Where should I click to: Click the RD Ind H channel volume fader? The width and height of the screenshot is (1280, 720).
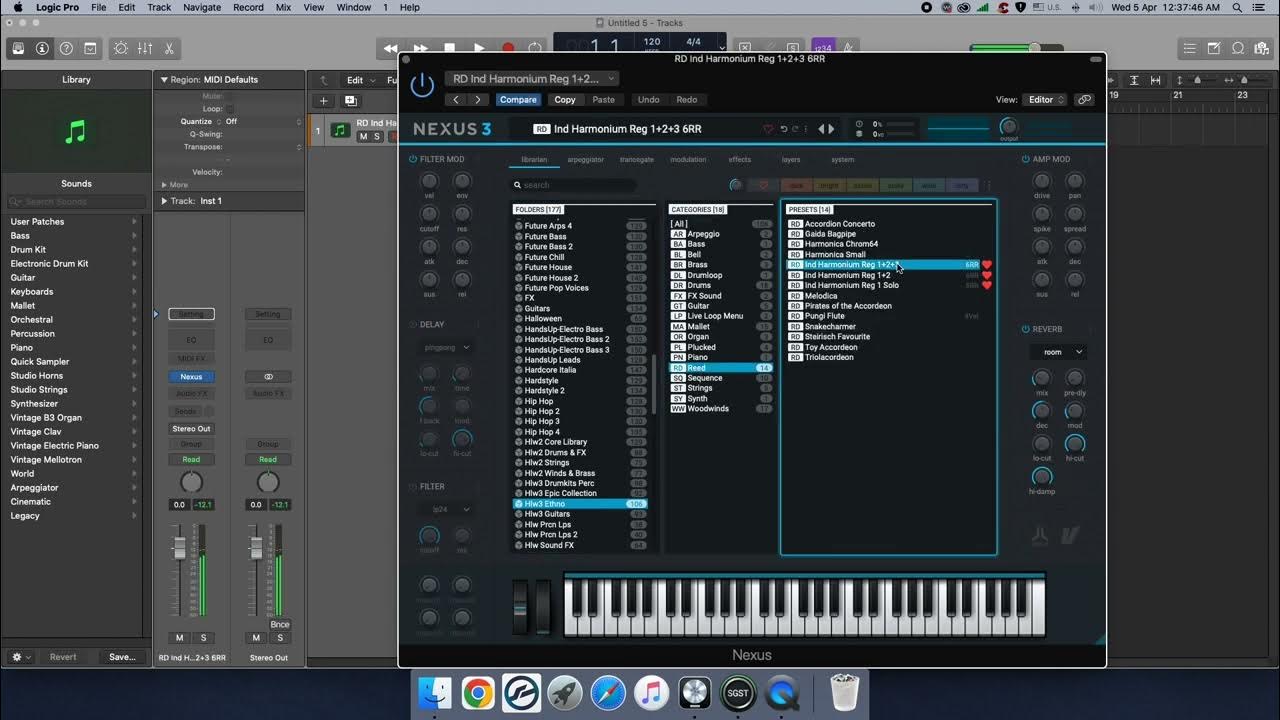(x=180, y=548)
